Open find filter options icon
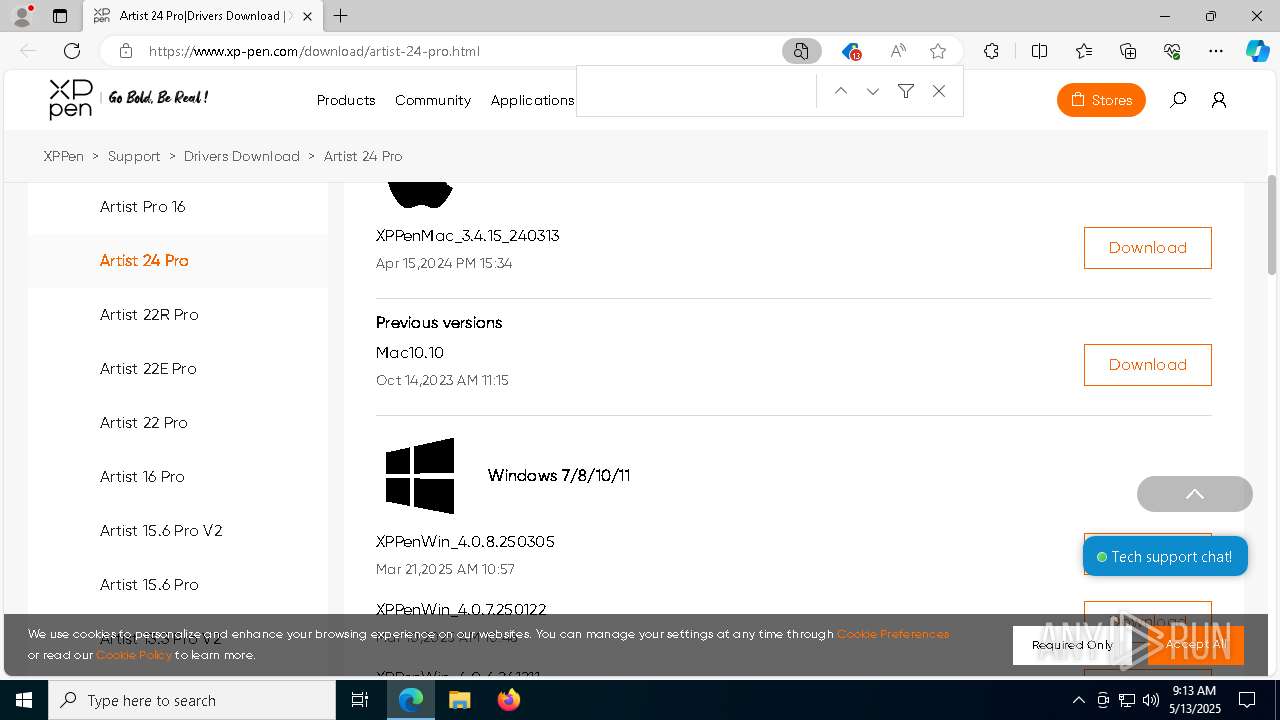The height and width of the screenshot is (720, 1280). point(906,91)
